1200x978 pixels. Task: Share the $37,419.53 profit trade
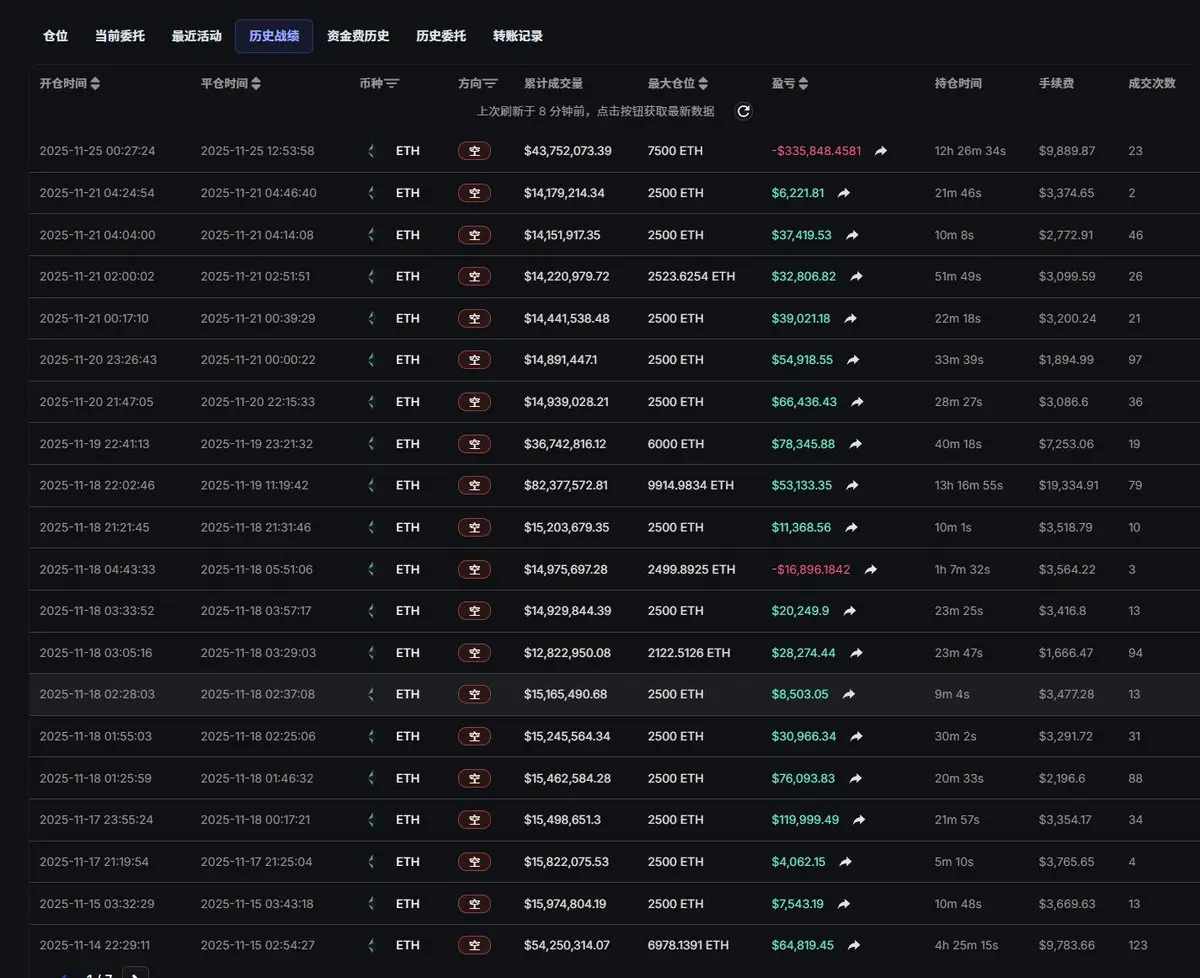click(852, 235)
